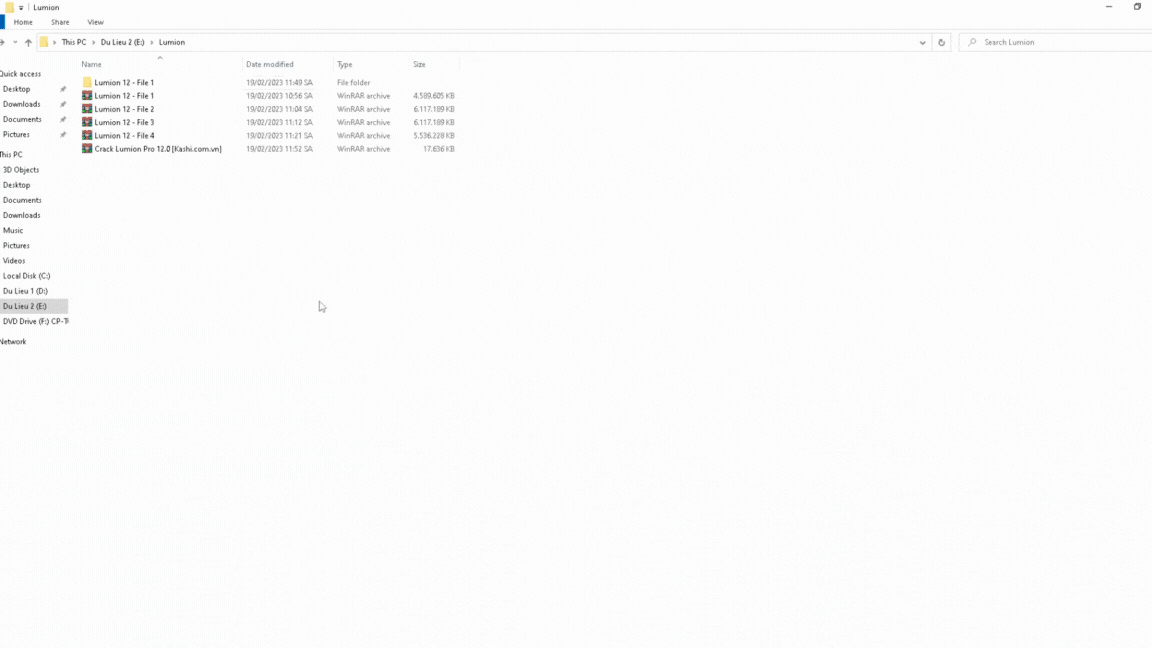Click the pin icon beside Pictures

tap(62, 134)
